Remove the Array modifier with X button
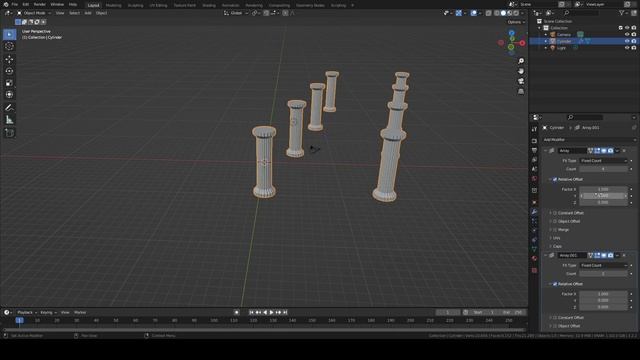Viewport: 640px width, 360px height. click(x=624, y=151)
